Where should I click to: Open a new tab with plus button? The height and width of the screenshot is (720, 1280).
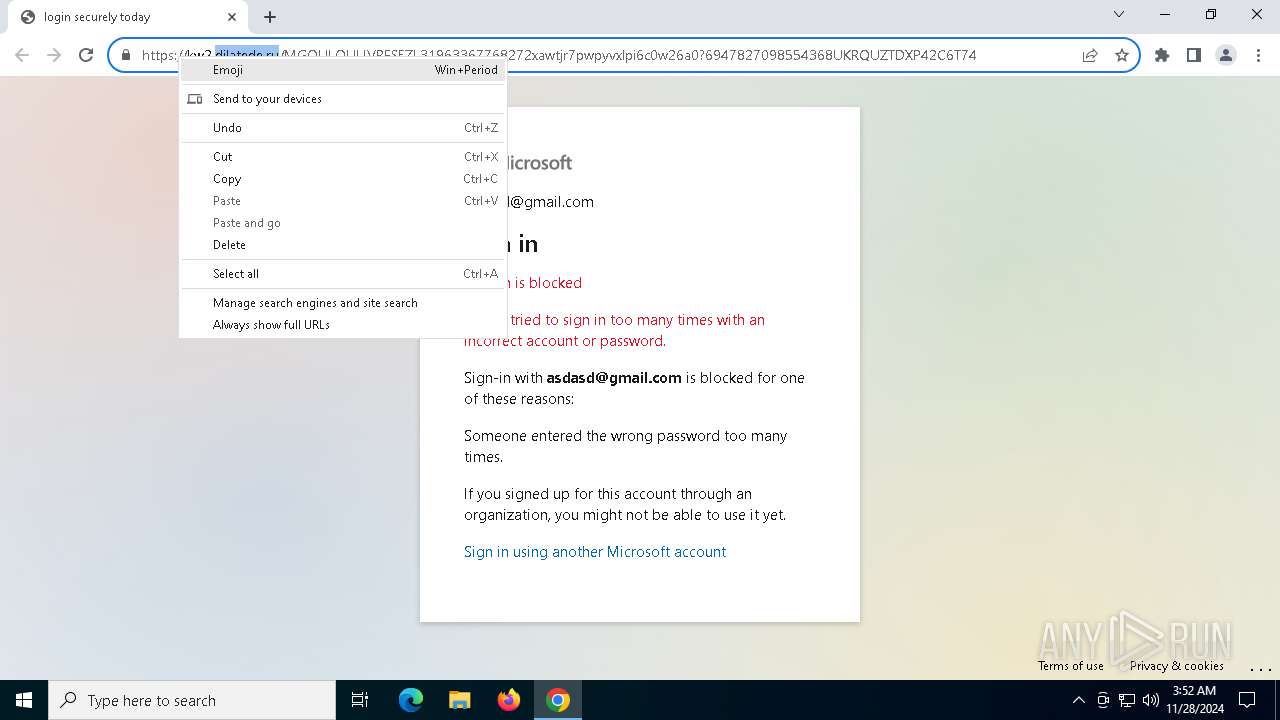pos(270,17)
